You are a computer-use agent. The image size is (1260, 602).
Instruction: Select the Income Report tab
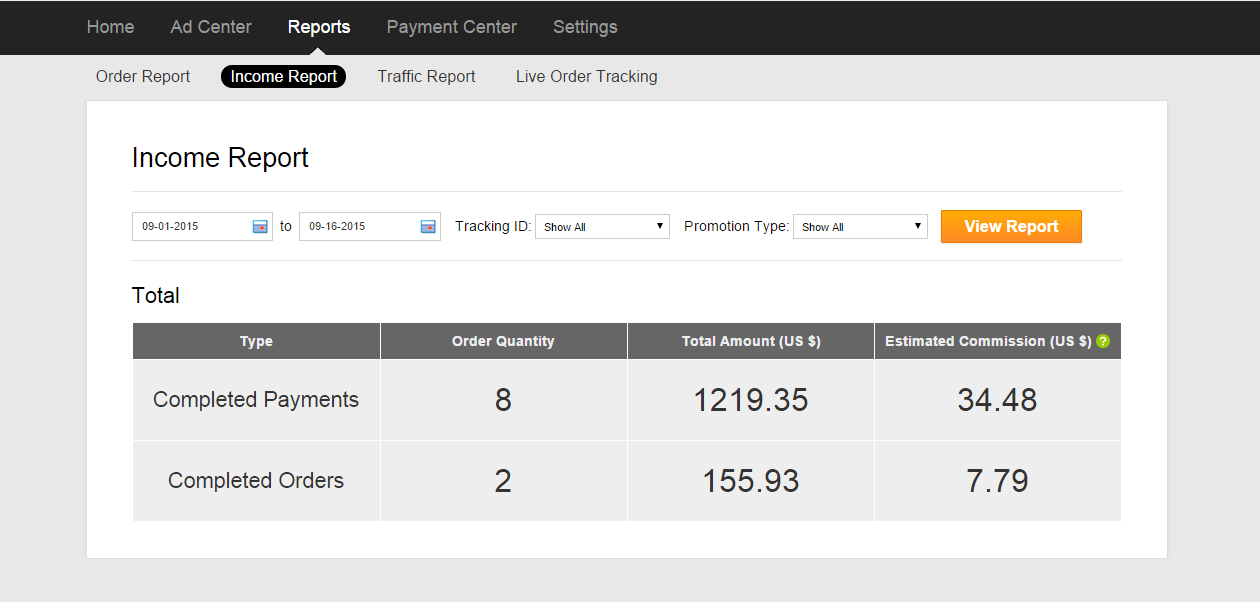pyautogui.click(x=284, y=76)
